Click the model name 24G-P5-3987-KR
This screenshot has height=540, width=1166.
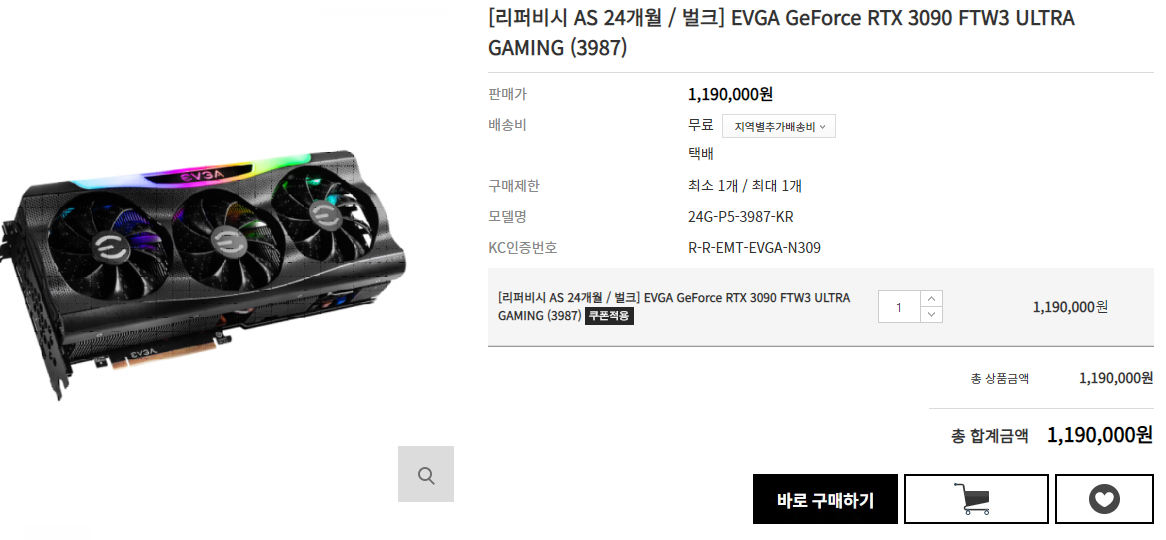741,217
